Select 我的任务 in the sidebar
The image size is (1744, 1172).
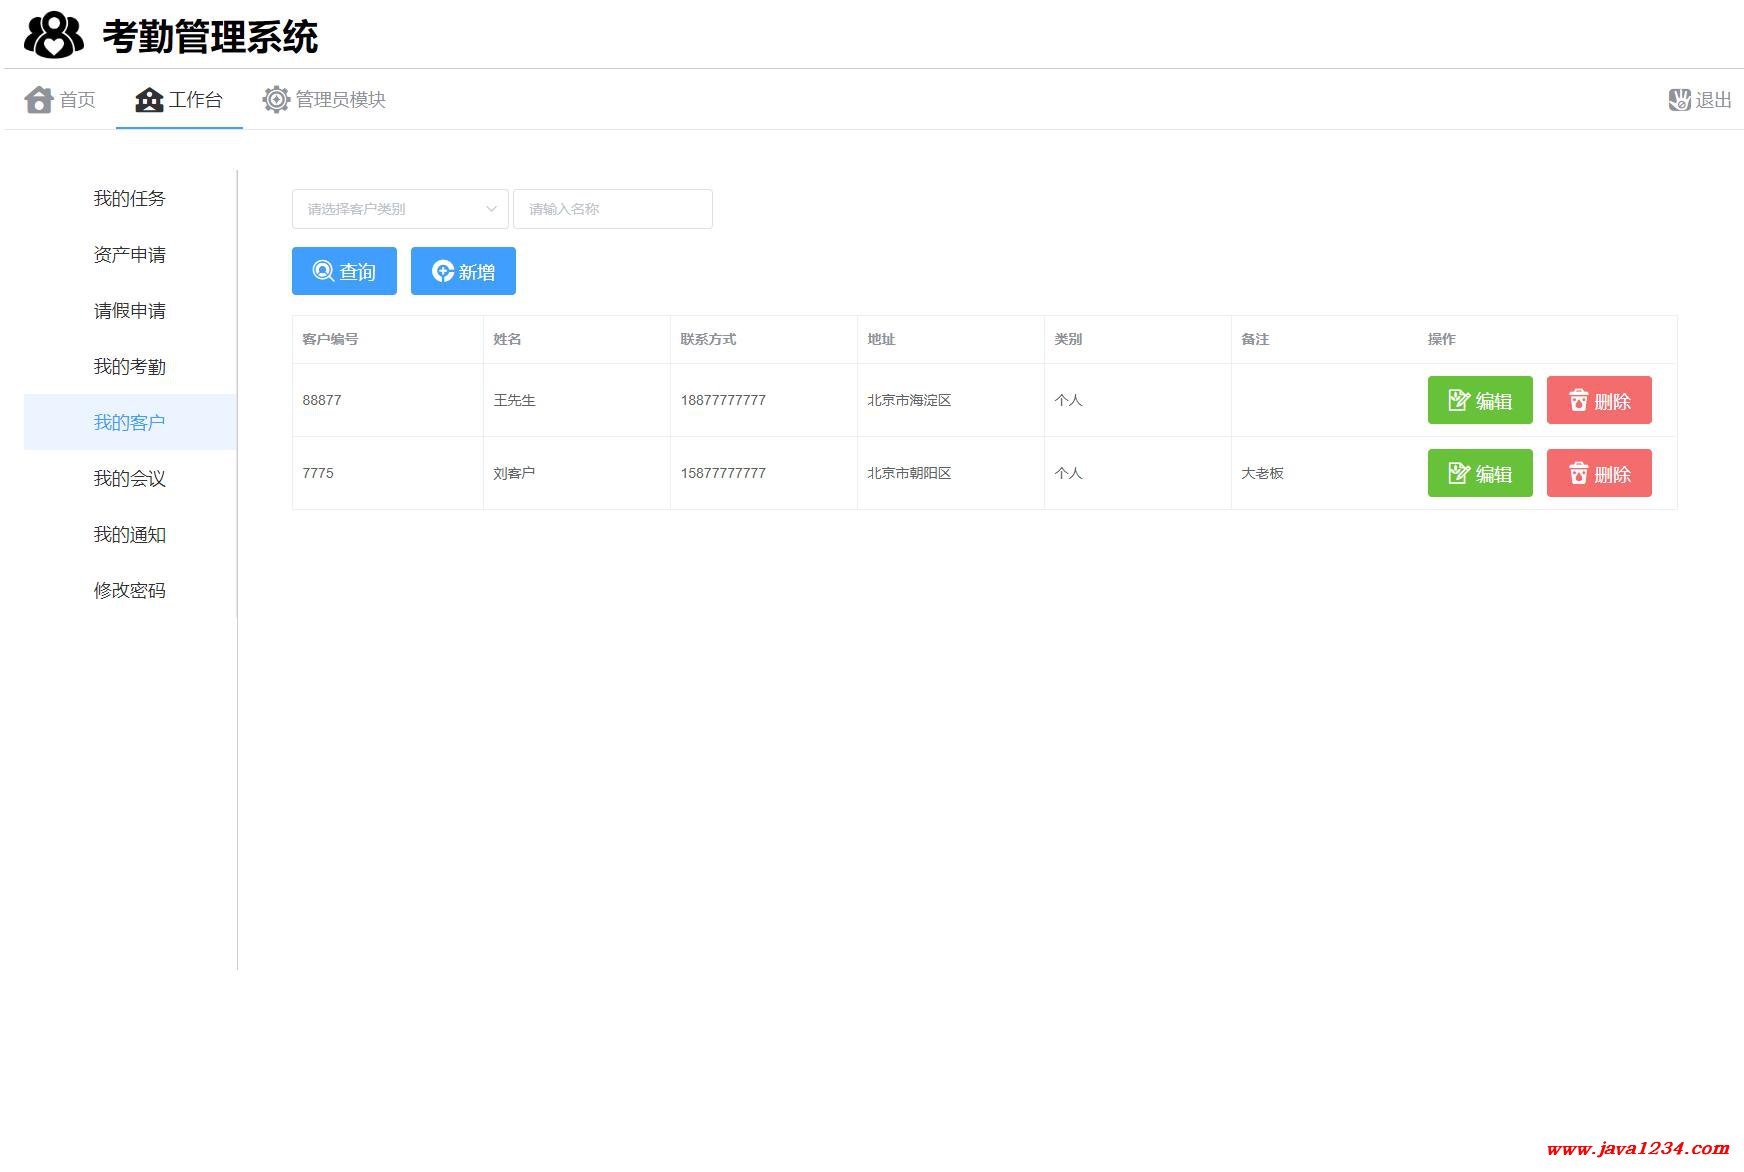coord(130,198)
